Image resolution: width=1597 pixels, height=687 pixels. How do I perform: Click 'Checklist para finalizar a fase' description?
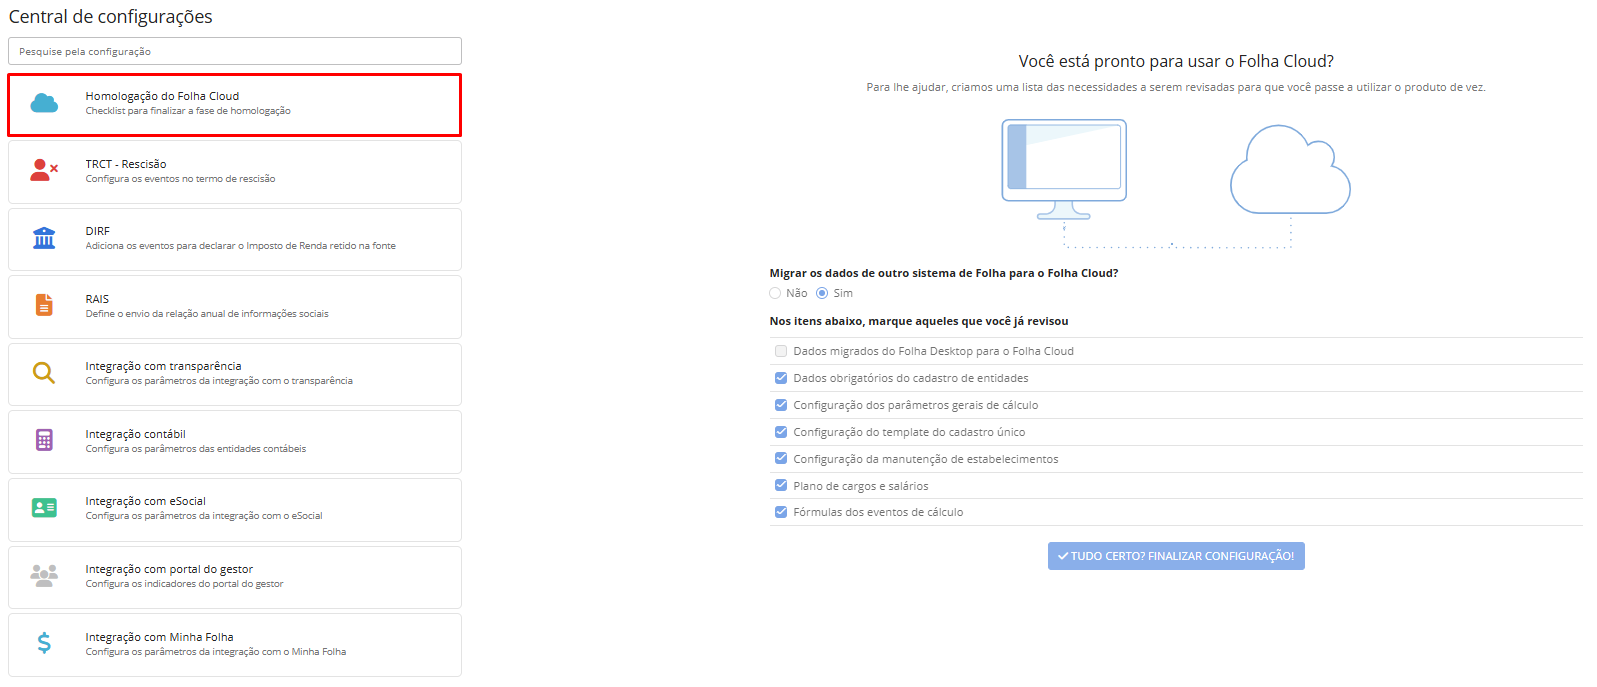[x=188, y=111]
